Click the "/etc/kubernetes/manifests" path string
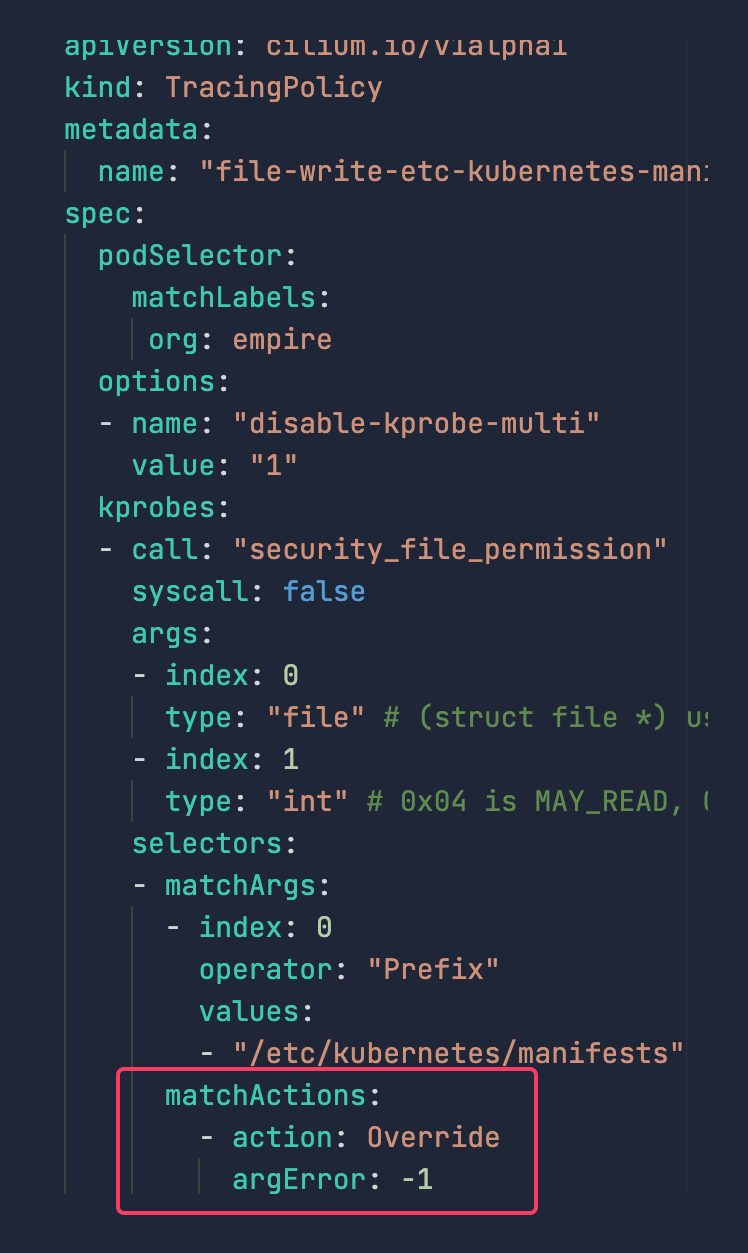Screen dimensions: 748x1253 [458, 1054]
